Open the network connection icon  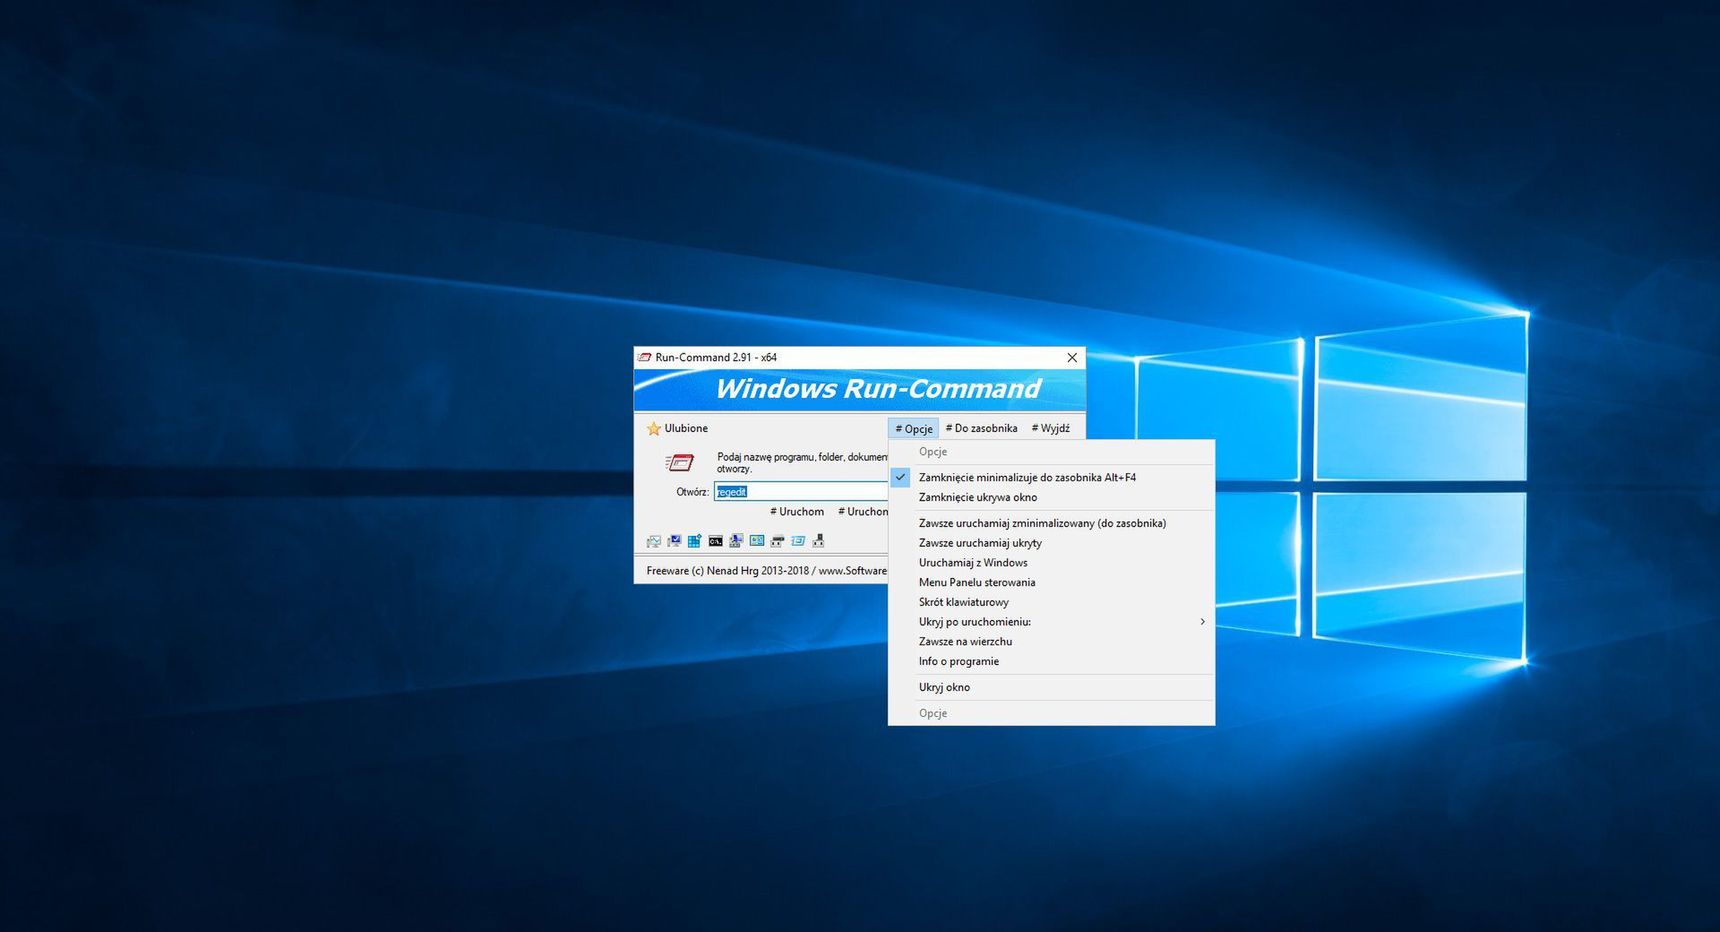(x=818, y=541)
